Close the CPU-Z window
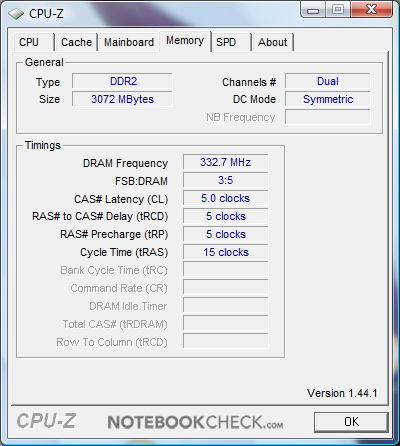 [x=371, y=10]
